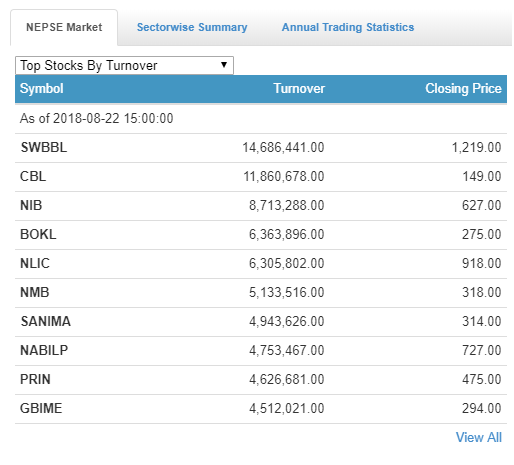
Task: Select NIB turnover 8,713,288.00
Action: point(287,205)
